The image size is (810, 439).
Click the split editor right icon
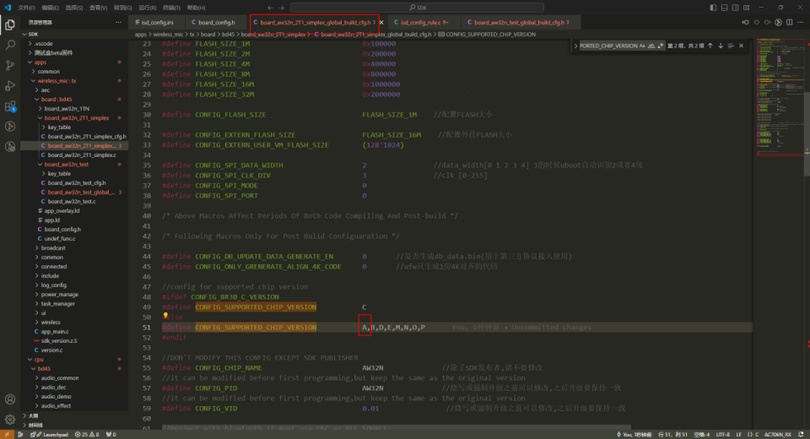pyautogui.click(x=789, y=22)
